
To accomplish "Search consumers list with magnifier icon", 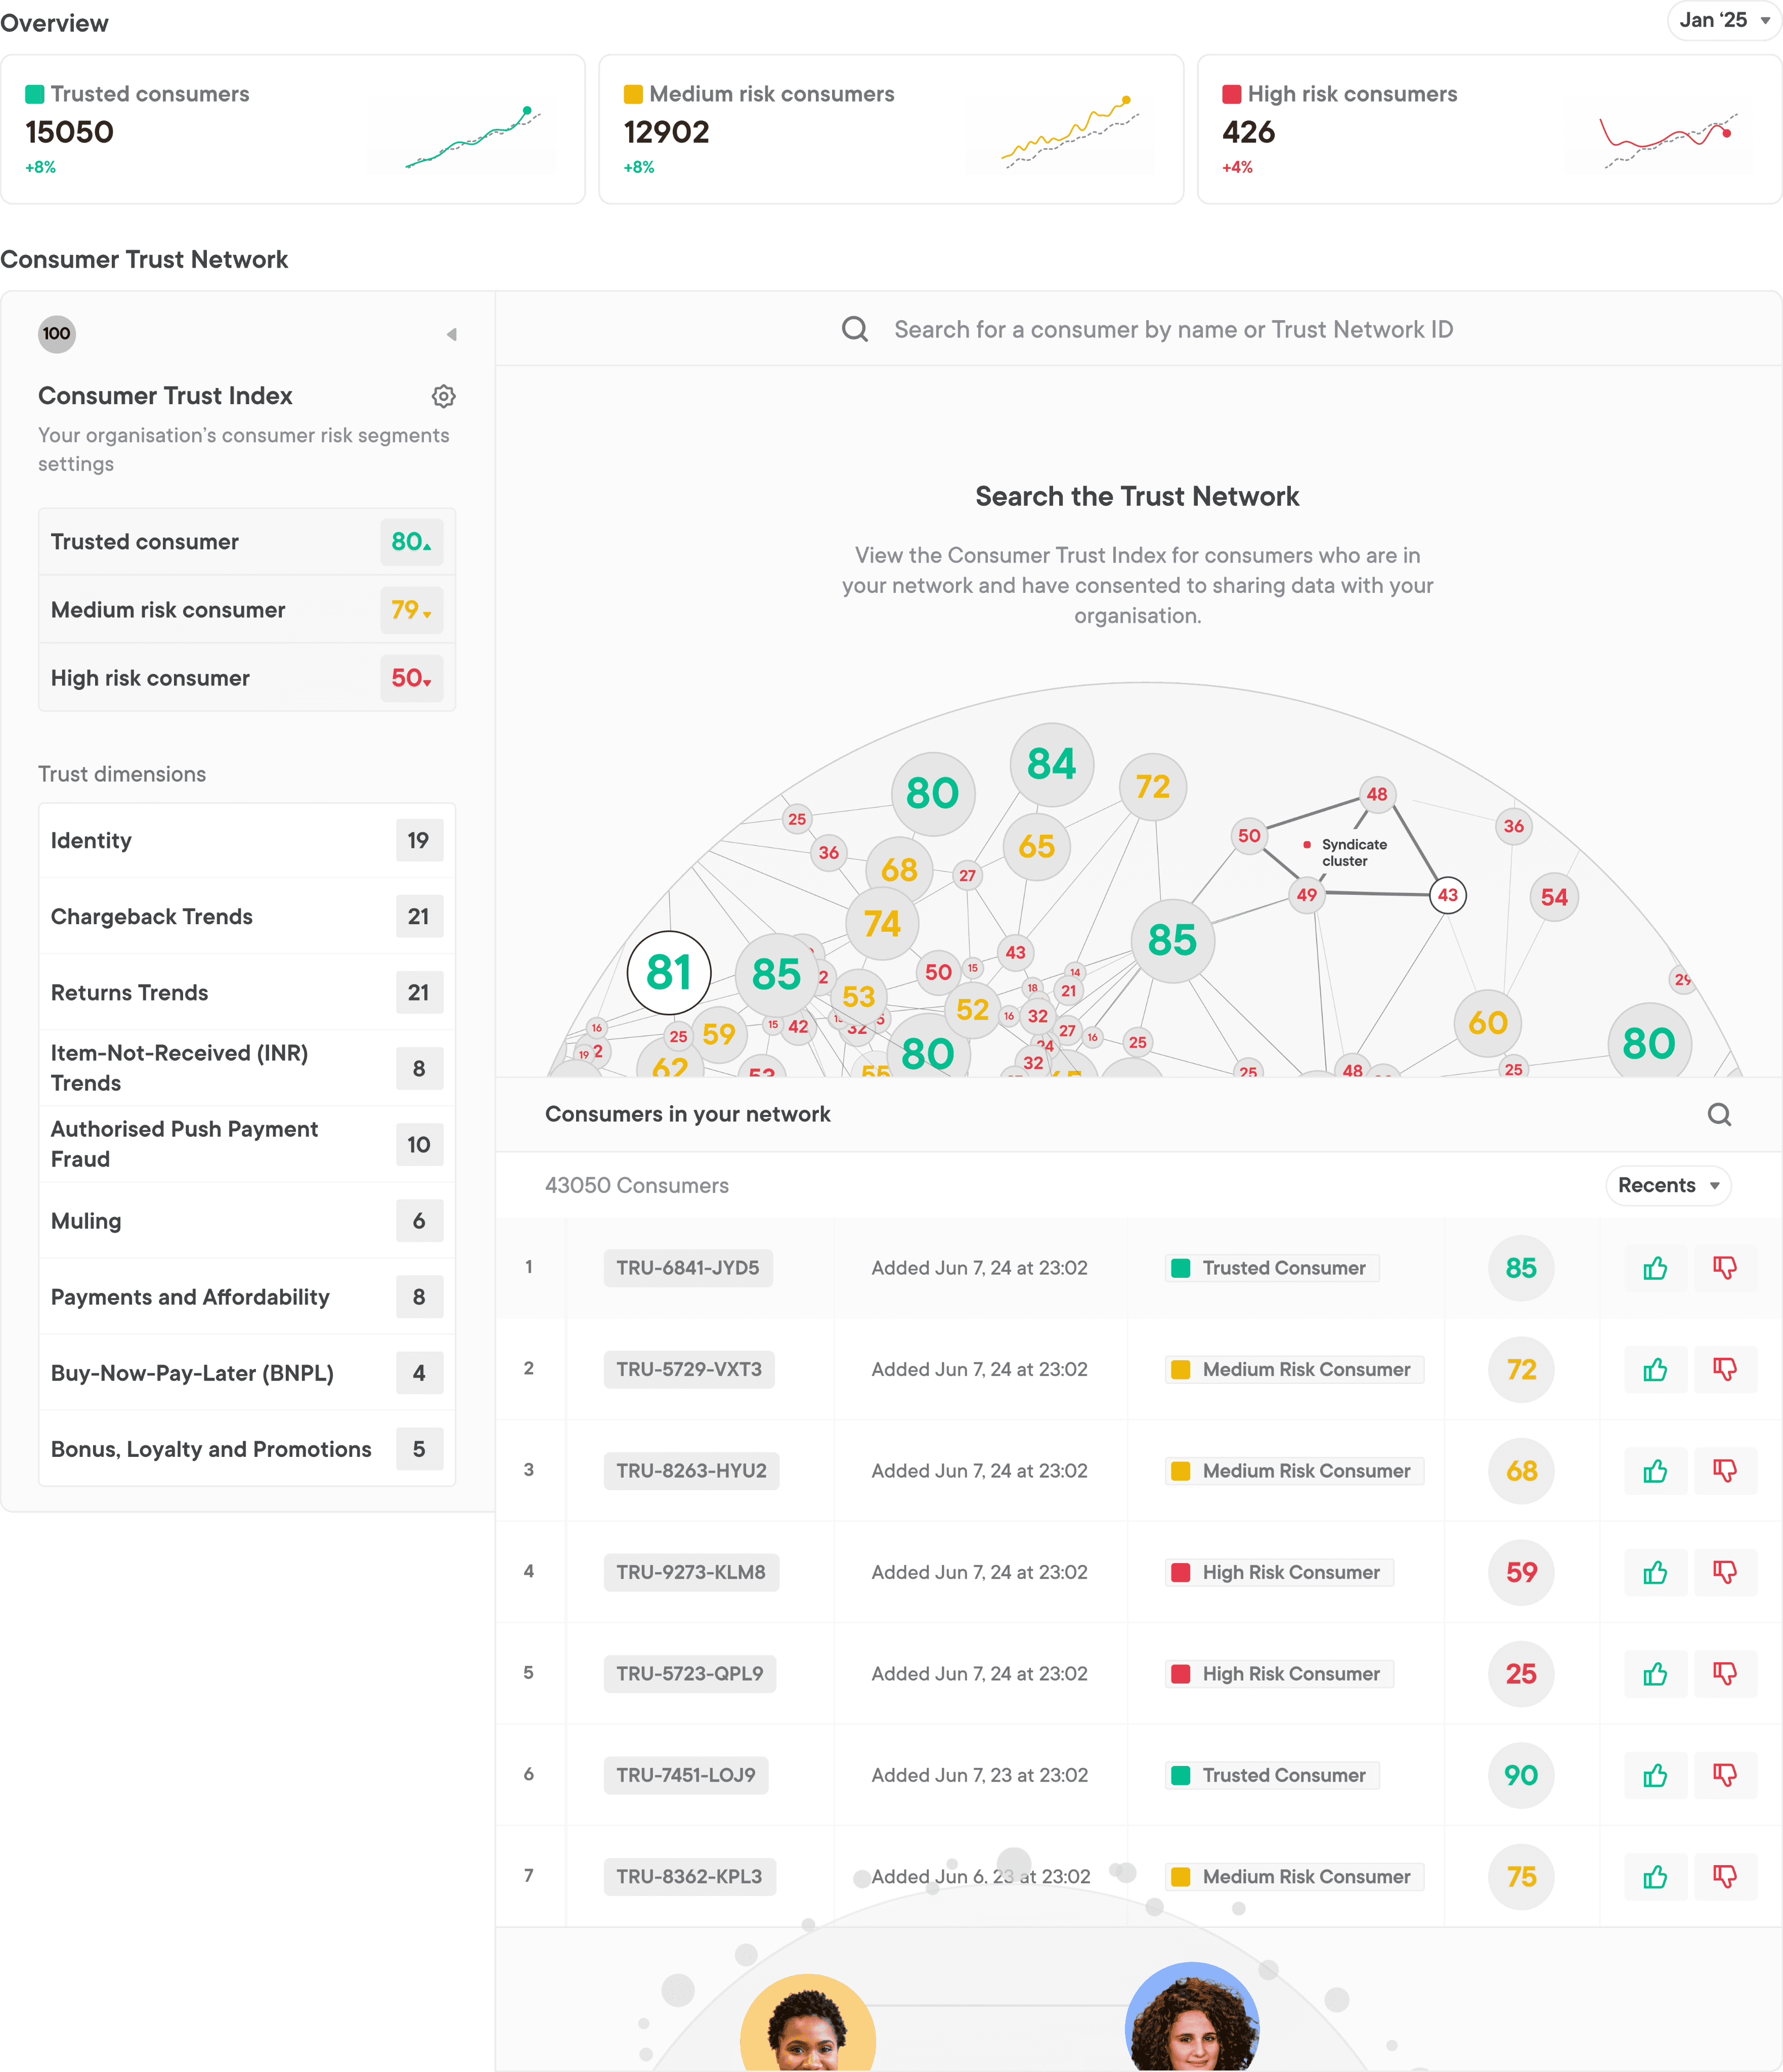I will click(x=1719, y=1114).
